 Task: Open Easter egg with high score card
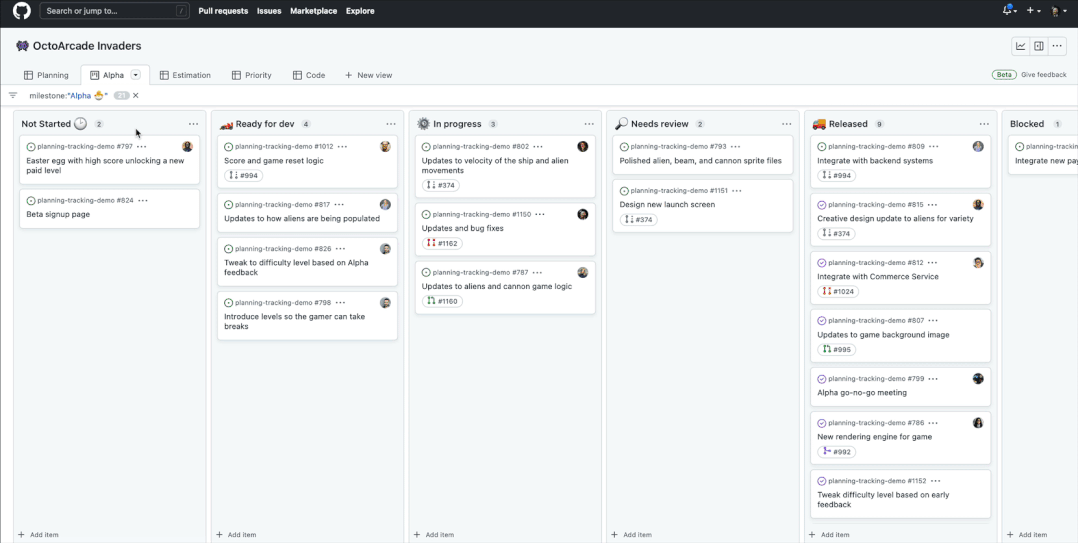(105, 166)
